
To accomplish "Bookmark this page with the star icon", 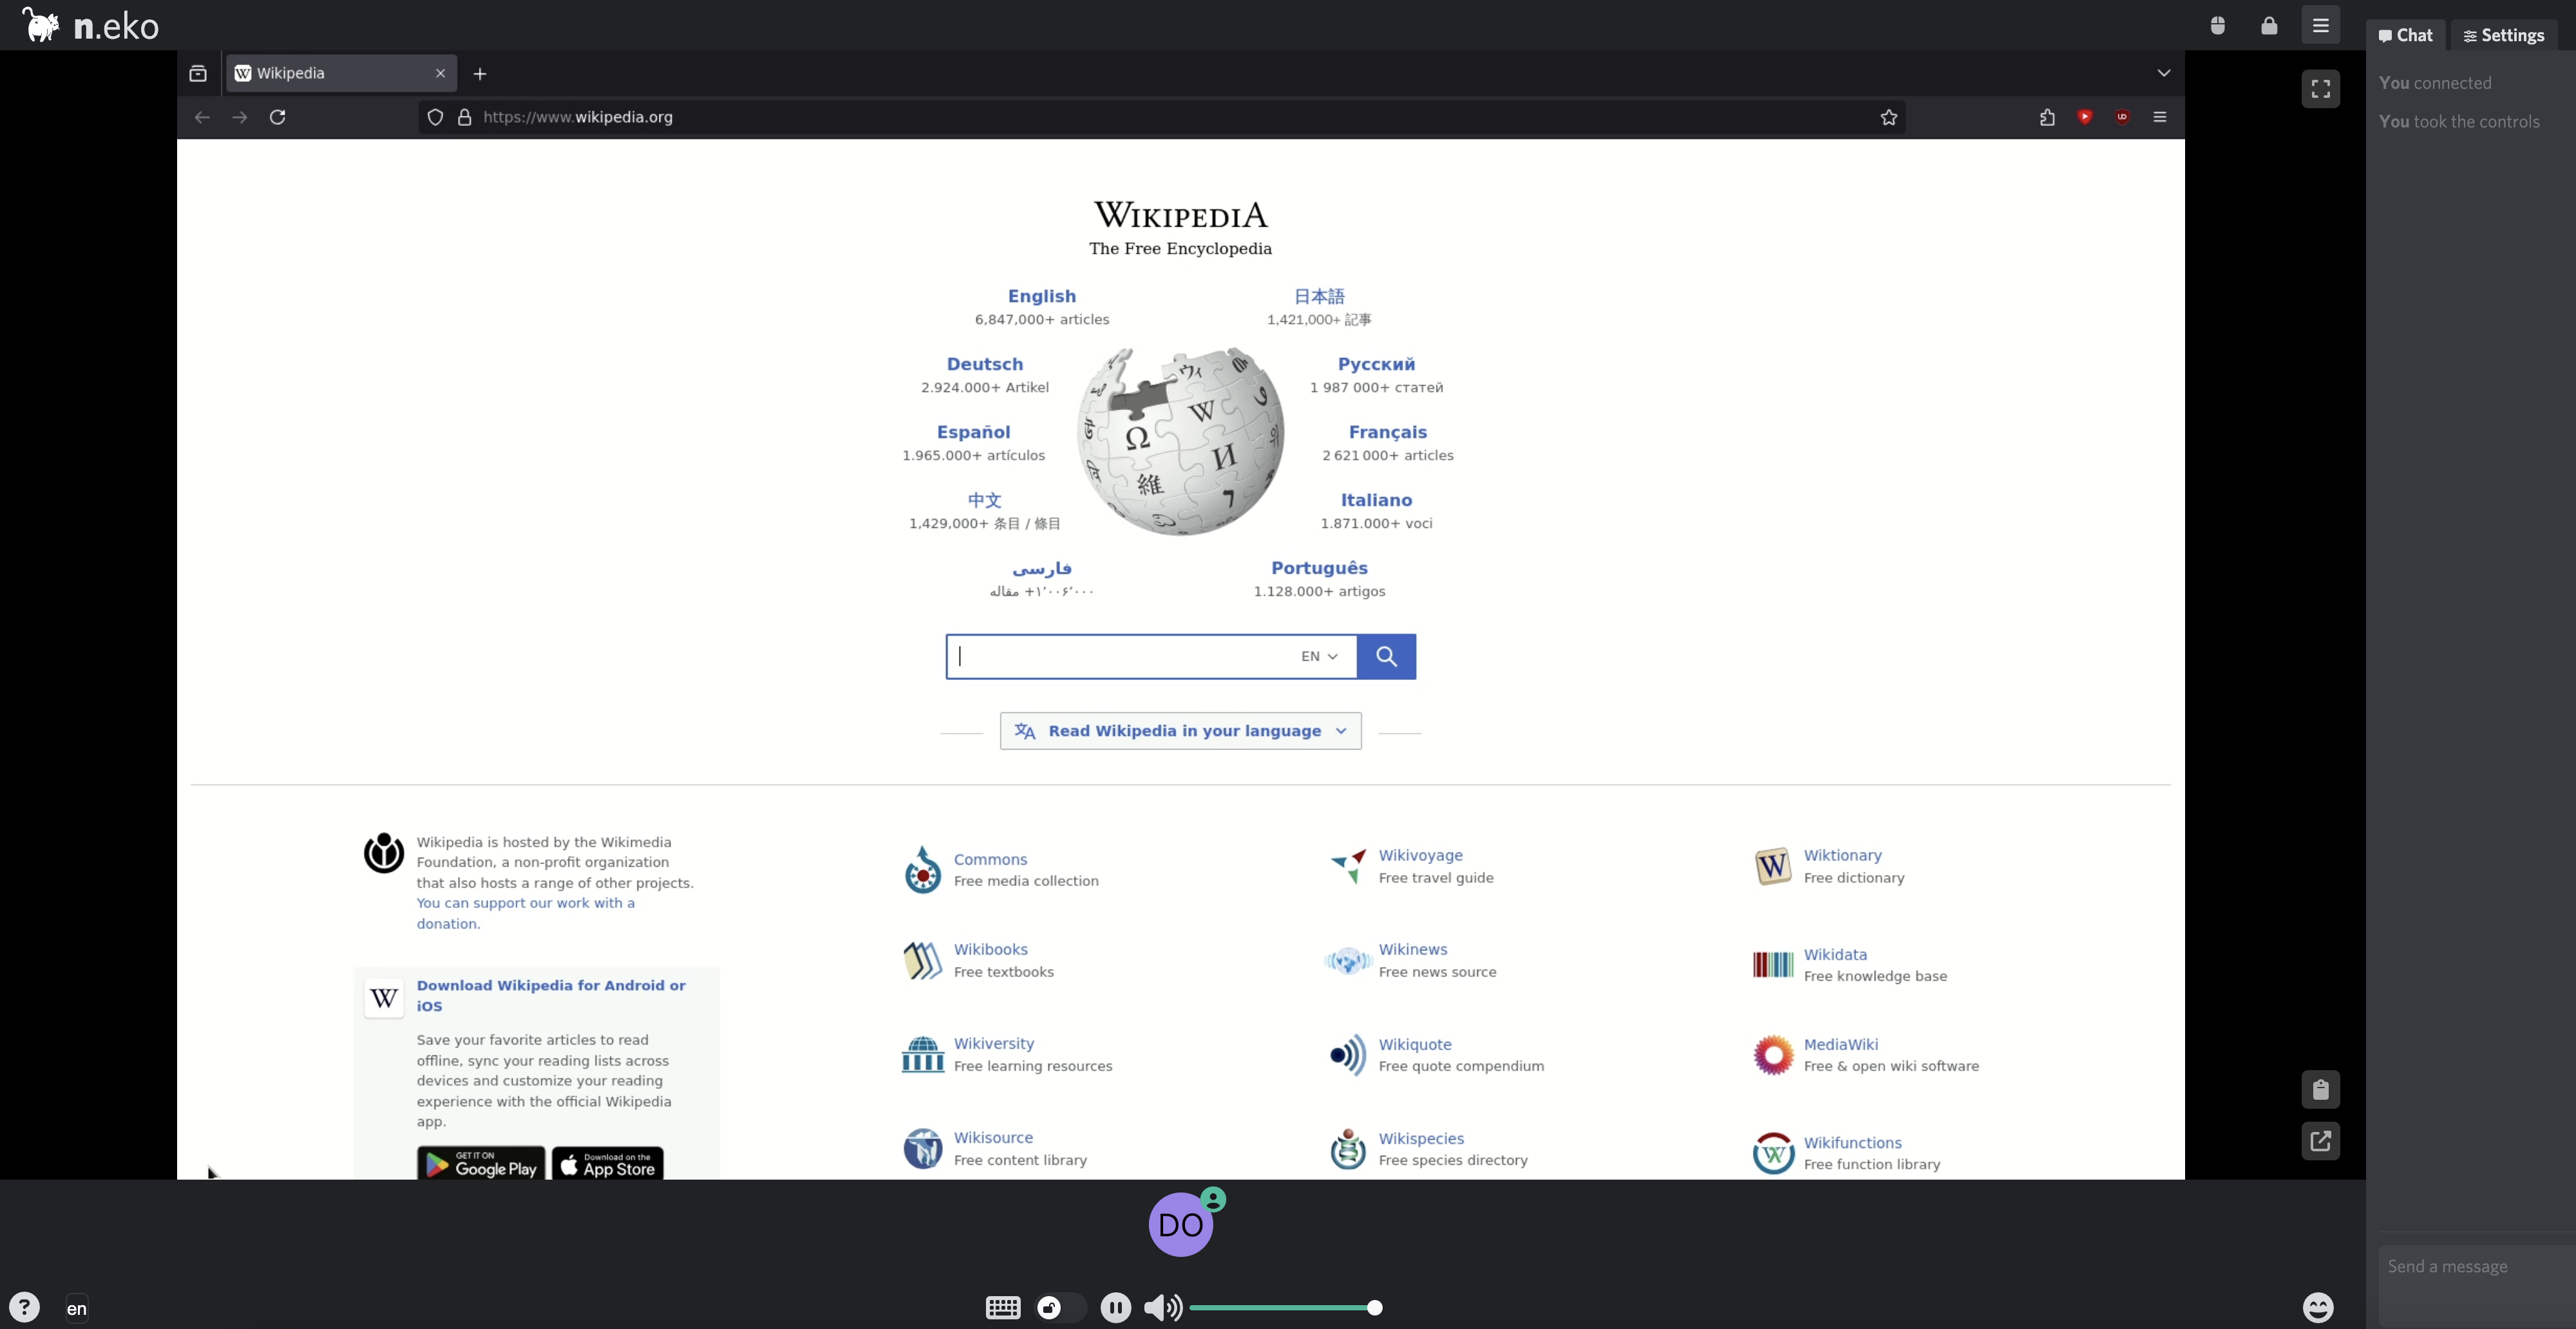I will pos(1888,117).
